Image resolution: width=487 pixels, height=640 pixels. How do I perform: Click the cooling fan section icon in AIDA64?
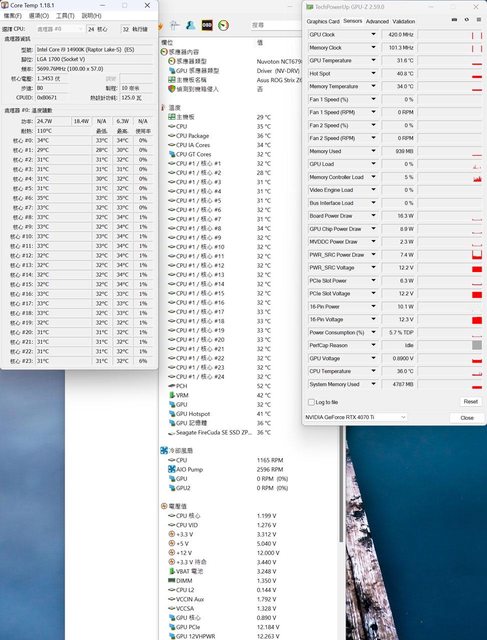coord(164,451)
